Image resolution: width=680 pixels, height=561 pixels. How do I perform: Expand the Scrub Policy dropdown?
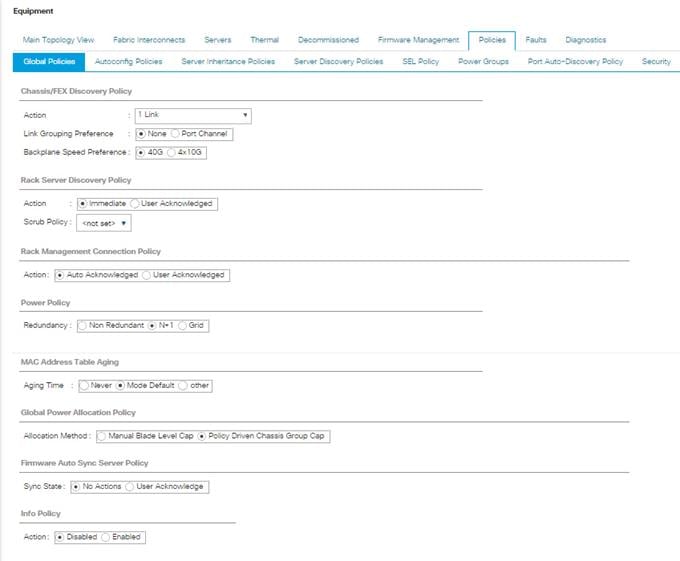point(105,223)
